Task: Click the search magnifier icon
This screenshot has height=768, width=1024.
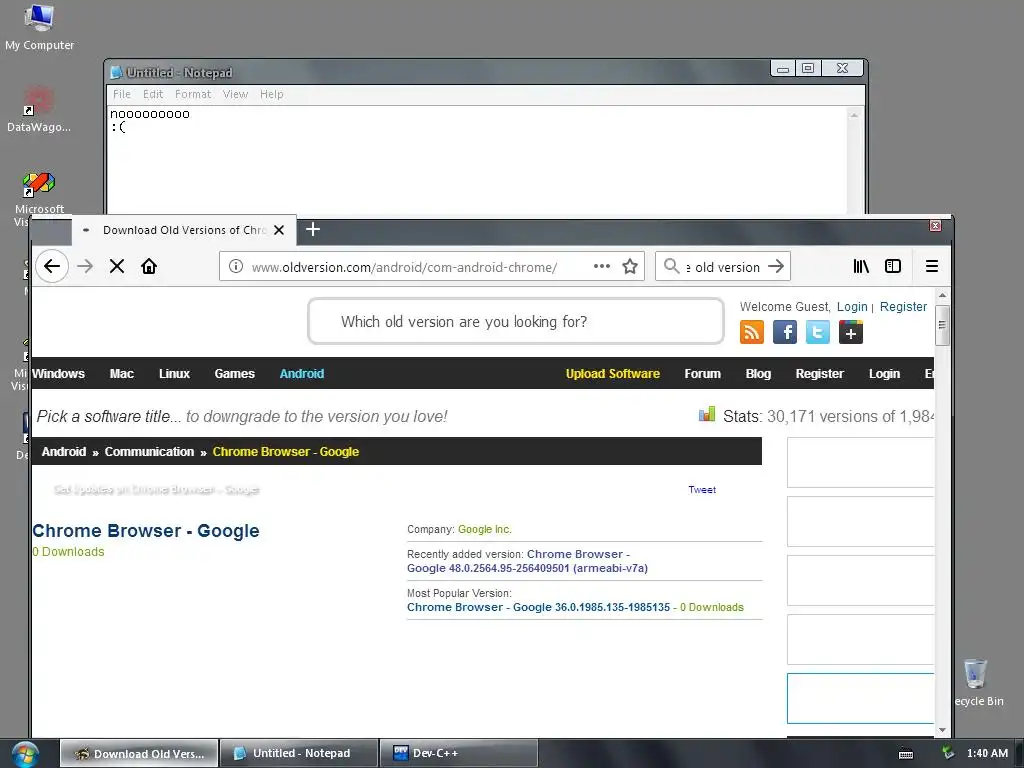Action: pyautogui.click(x=671, y=266)
